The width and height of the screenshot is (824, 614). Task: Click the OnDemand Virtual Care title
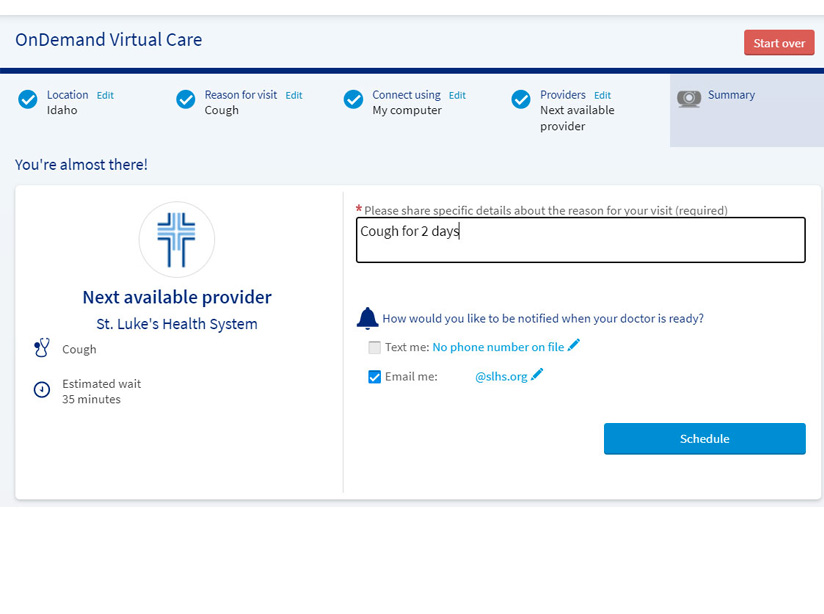click(109, 40)
